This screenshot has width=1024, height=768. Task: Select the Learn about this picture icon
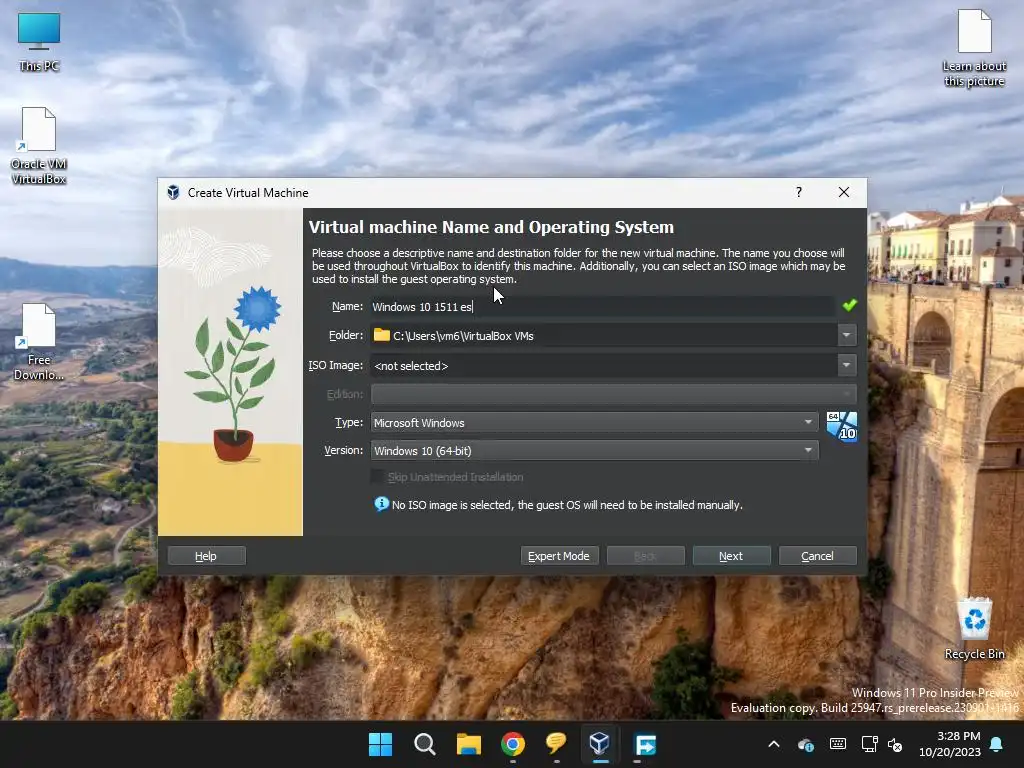coord(974,47)
